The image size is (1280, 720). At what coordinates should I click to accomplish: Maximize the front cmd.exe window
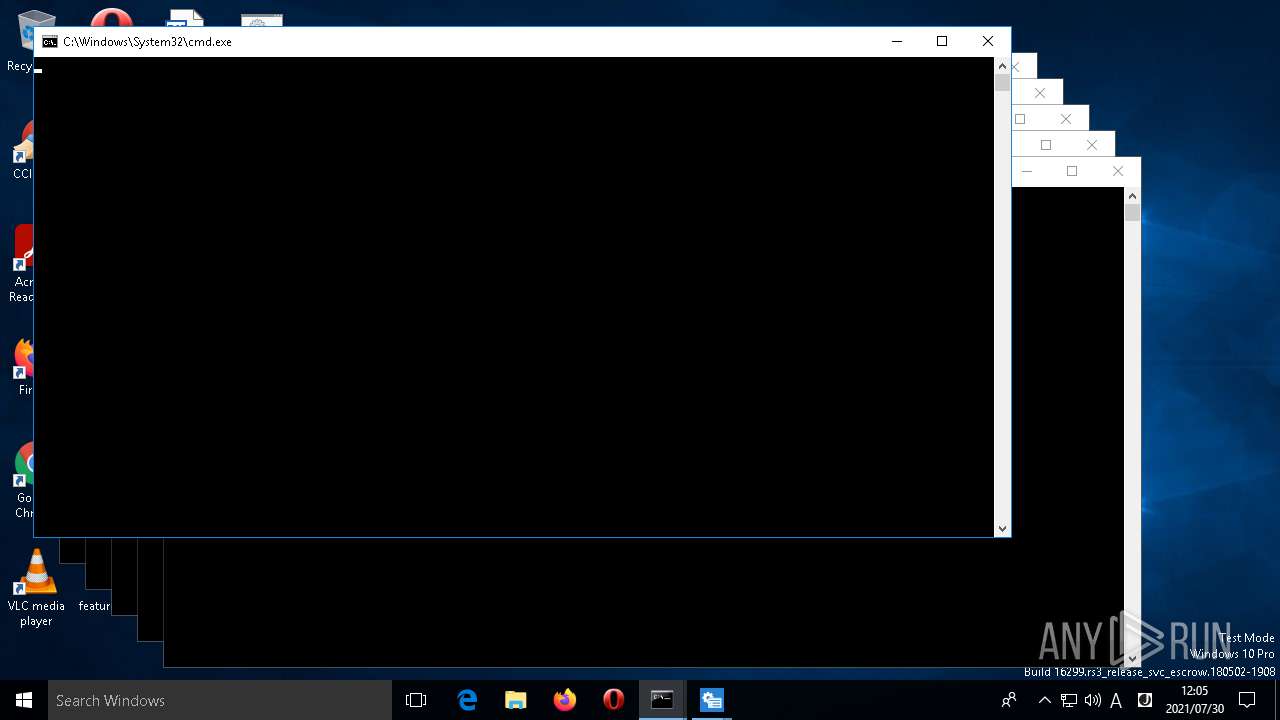click(x=942, y=41)
